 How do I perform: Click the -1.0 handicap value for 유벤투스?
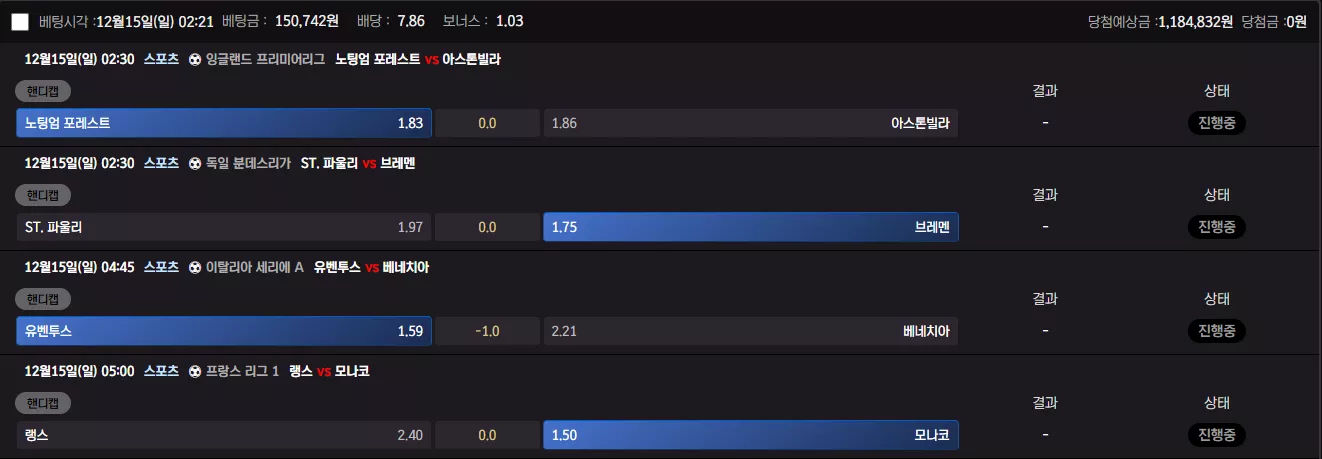(487, 331)
